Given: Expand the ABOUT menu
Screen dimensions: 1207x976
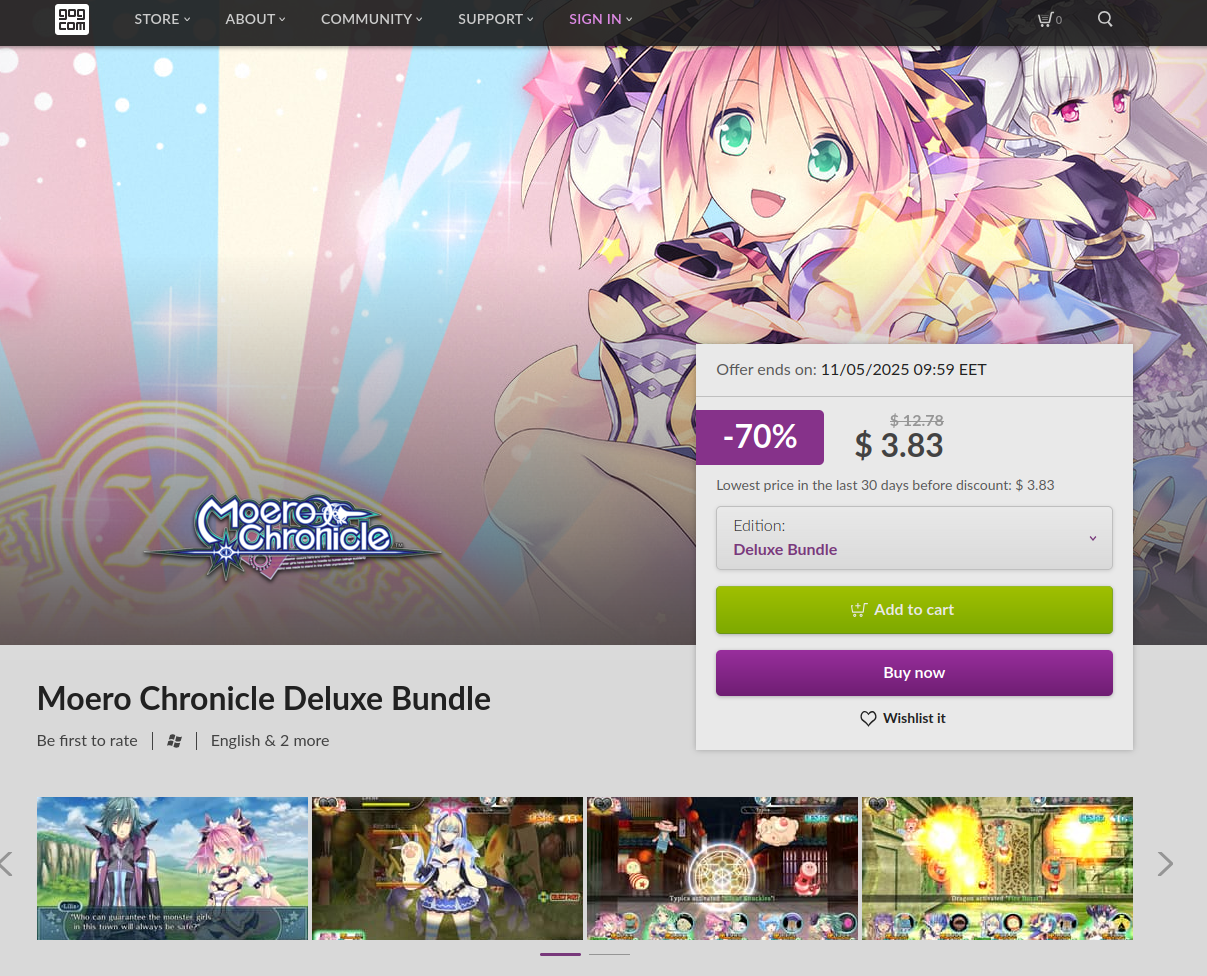Looking at the screenshot, I should coord(255,19).
